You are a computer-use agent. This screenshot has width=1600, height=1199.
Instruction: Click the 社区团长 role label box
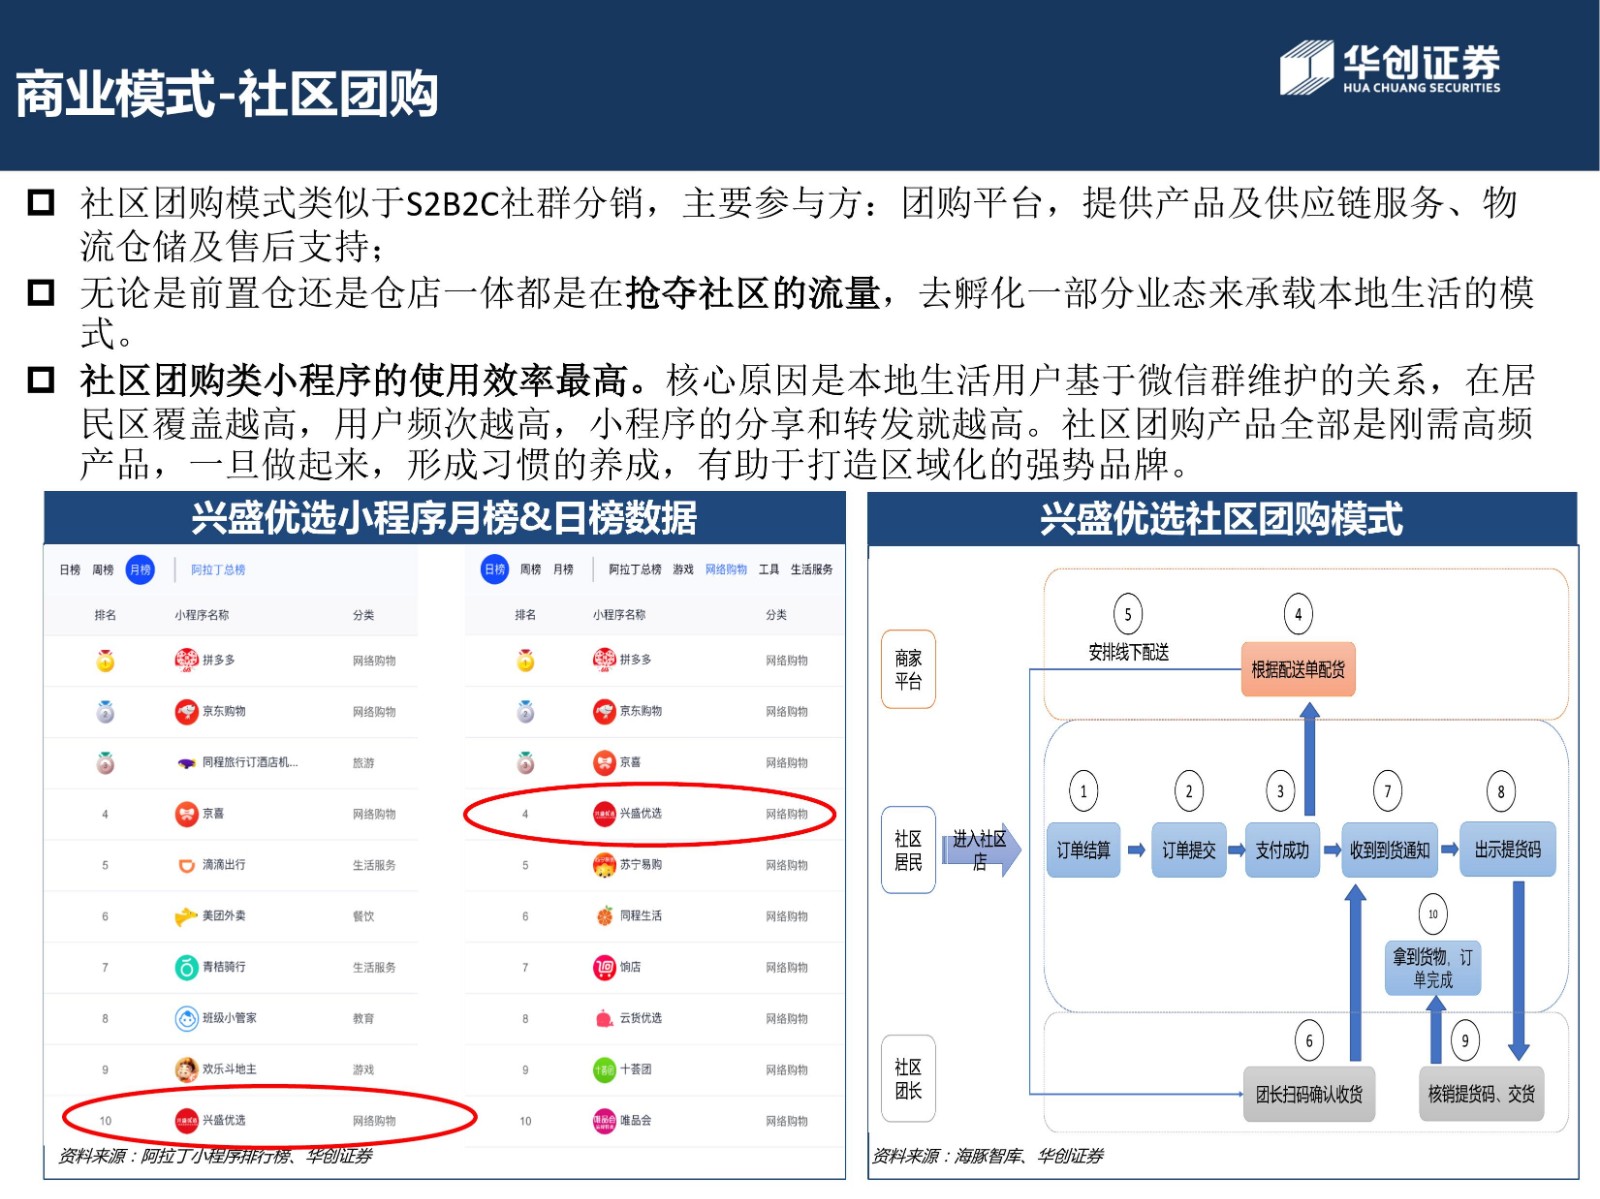[x=908, y=1079]
